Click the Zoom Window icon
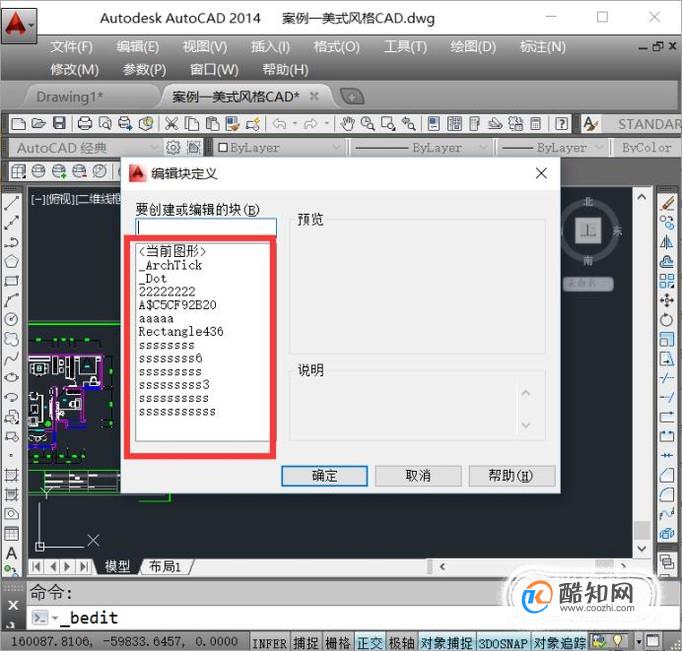682x651 pixels. click(x=388, y=124)
